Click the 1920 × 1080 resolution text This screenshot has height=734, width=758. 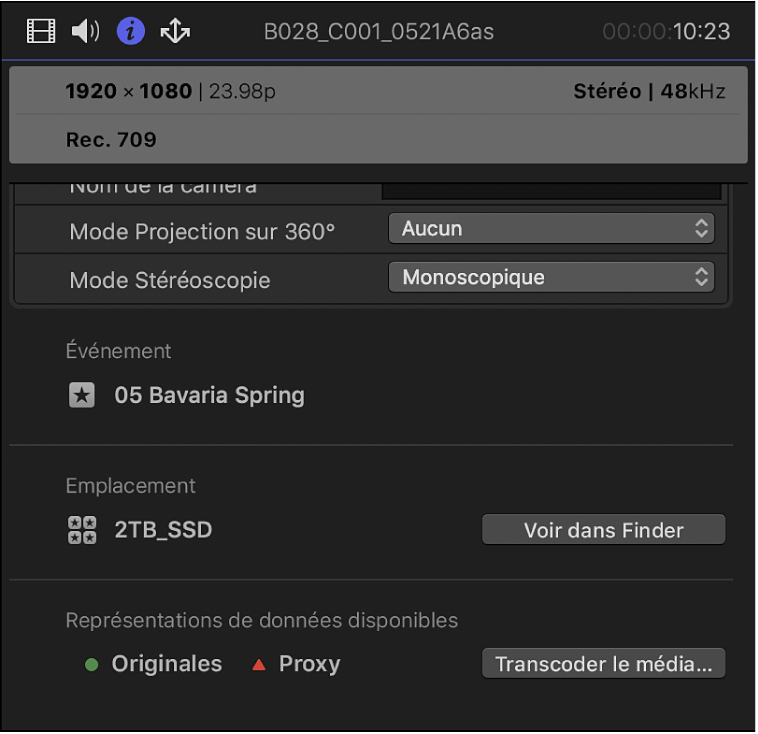(x=128, y=91)
